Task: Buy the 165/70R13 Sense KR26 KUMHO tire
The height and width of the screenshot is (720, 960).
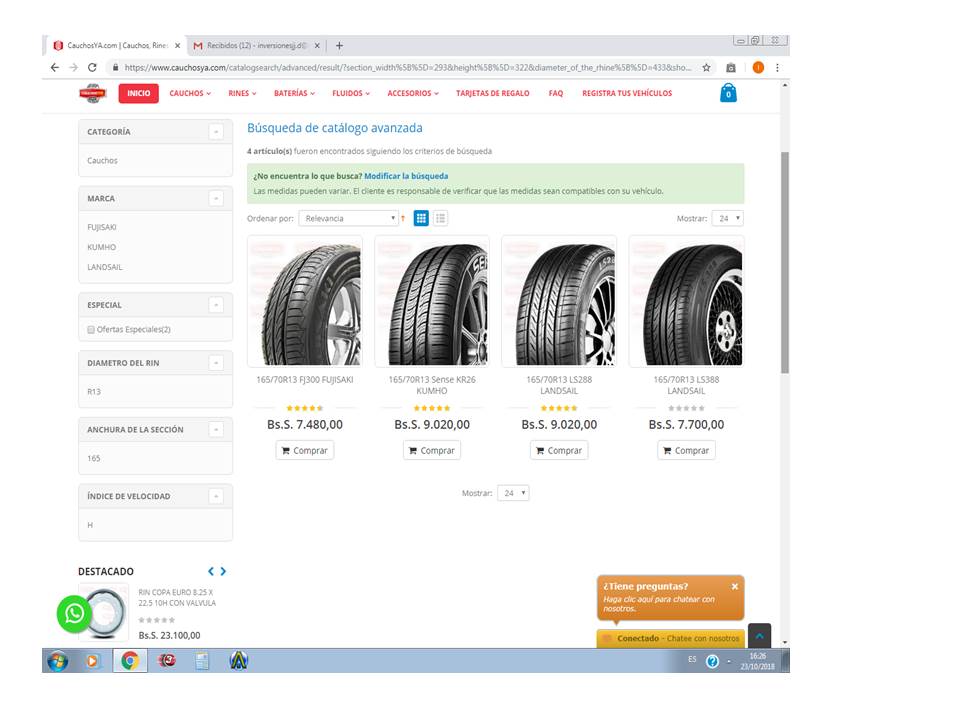Action: (432, 450)
